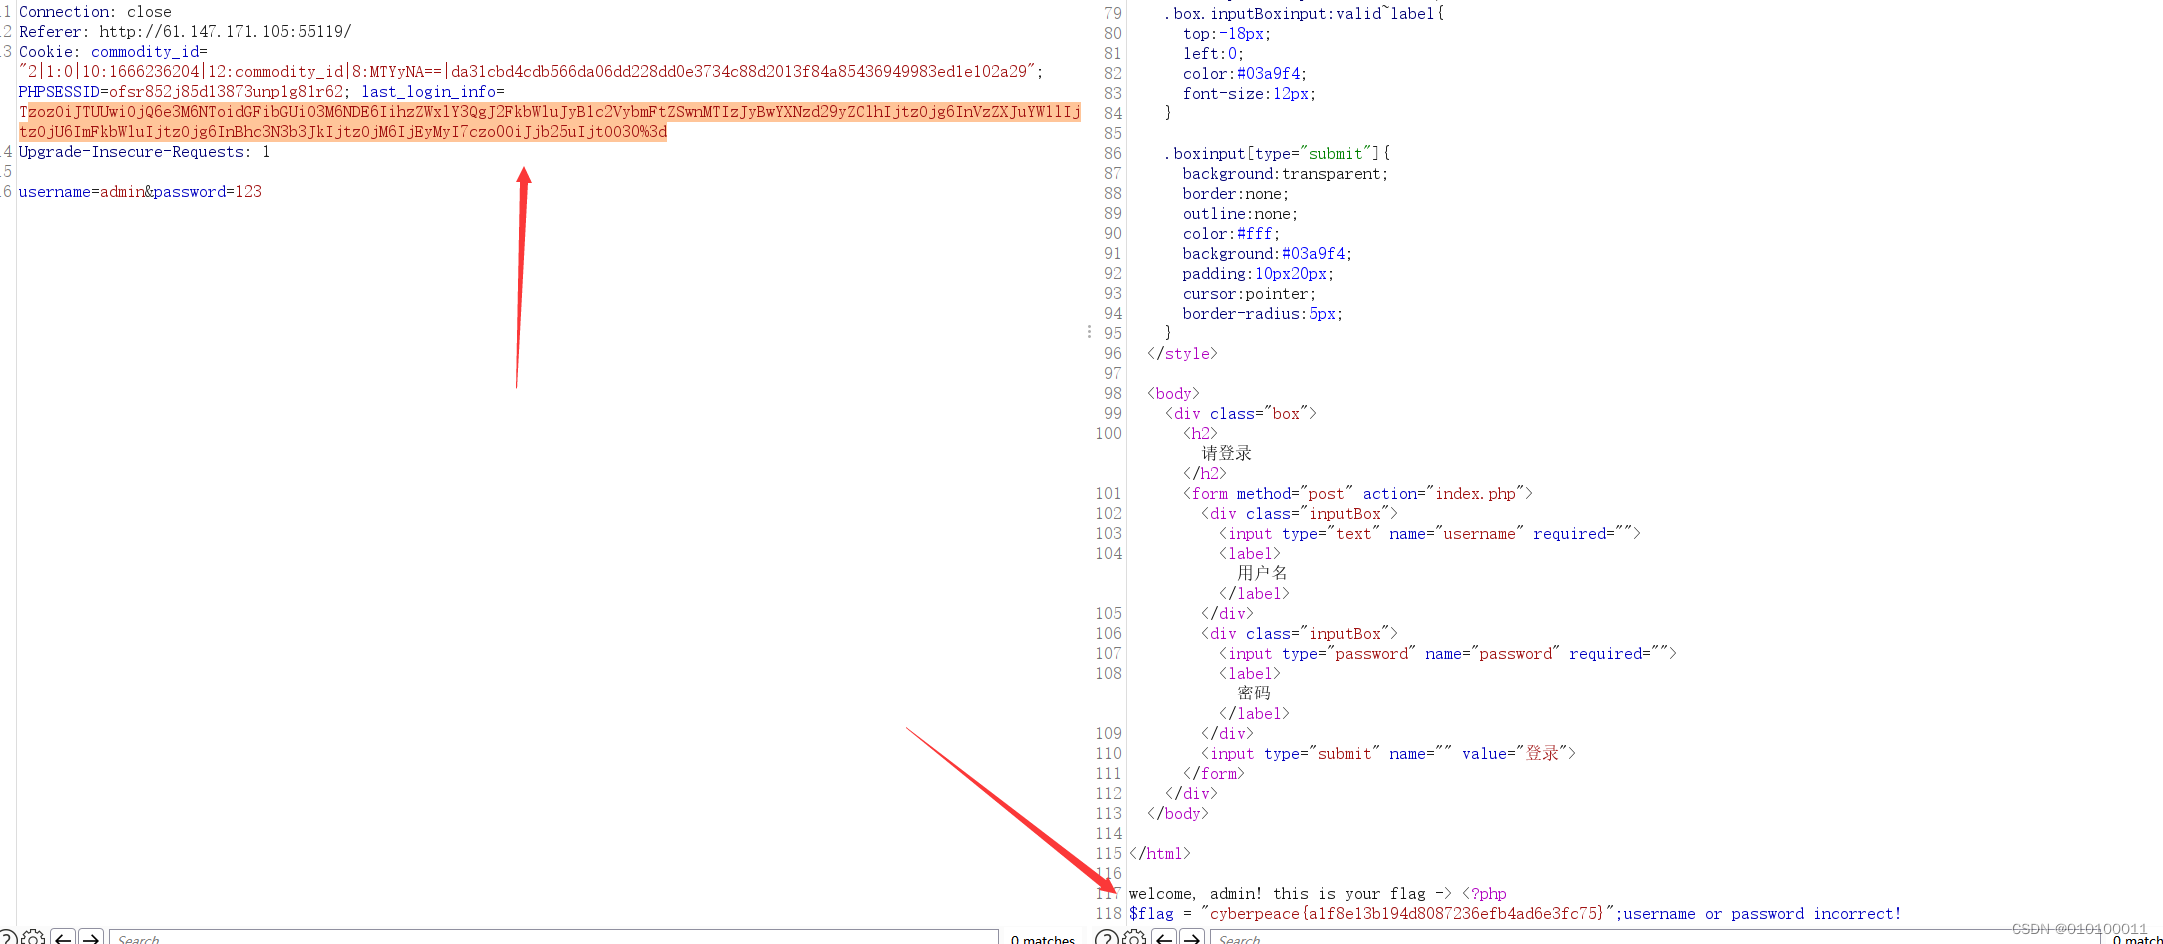This screenshot has width=2163, height=944.
Task: Click the 'cursor:pointer;' CSS line
Action: click(x=1249, y=294)
